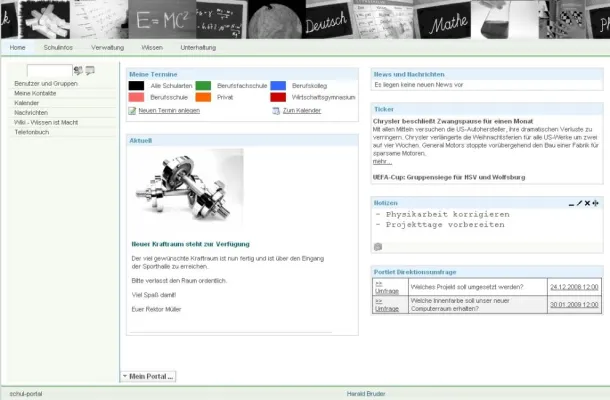Click Welches Projekt soll umgesetzt werden?
The width and height of the screenshot is (610, 400).
[467, 287]
